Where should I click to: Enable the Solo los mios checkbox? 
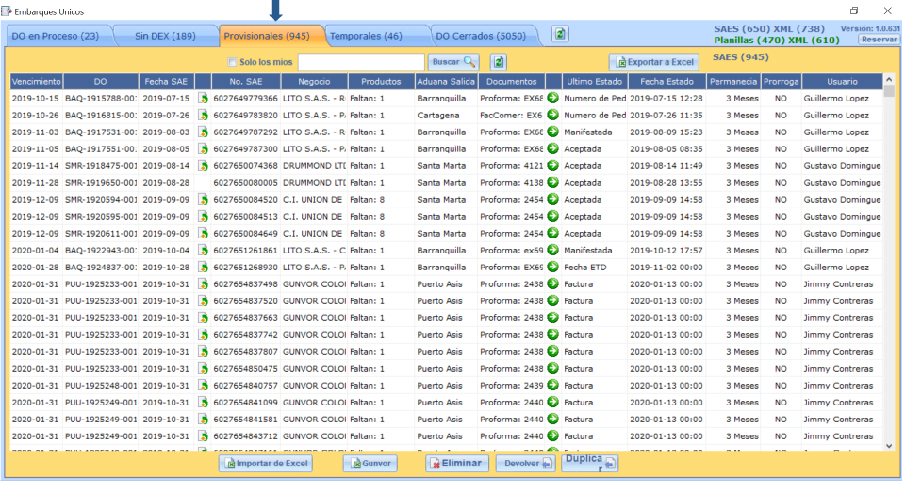pos(233,63)
